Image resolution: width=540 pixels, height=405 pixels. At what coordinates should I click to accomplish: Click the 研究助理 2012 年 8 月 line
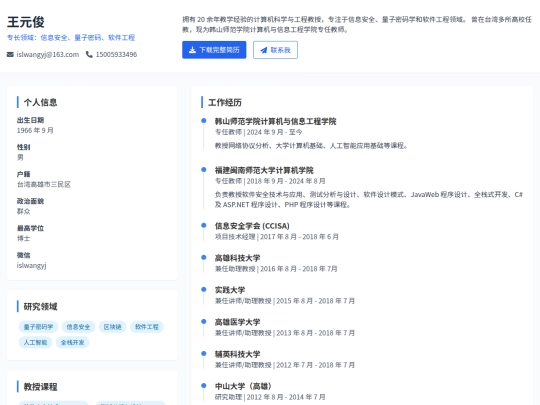270,397
